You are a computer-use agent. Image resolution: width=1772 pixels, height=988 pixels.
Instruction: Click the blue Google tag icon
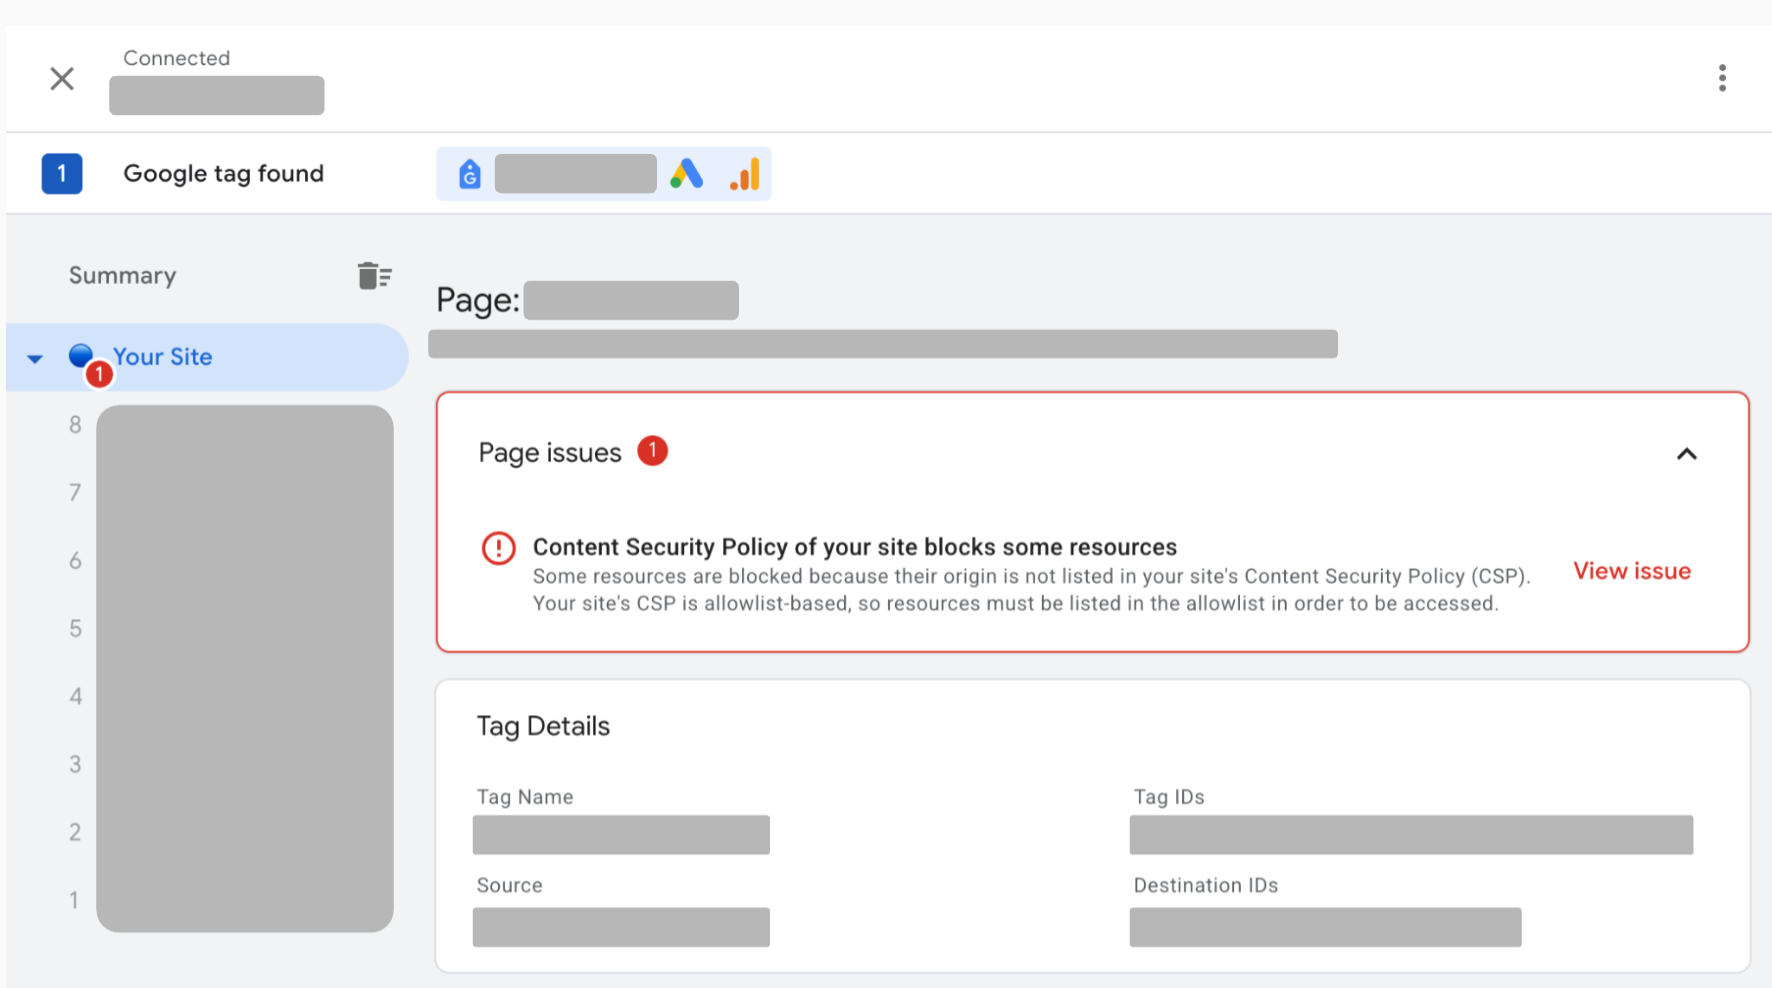tap(468, 173)
